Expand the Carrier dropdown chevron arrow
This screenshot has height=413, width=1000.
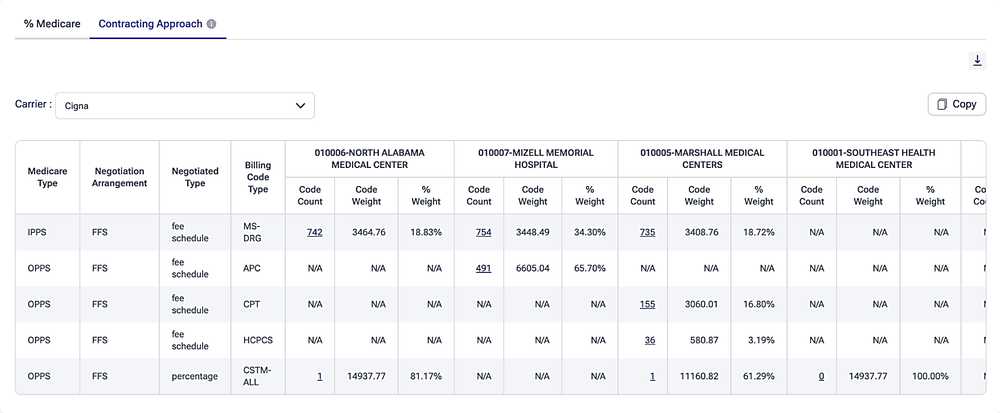[300, 106]
